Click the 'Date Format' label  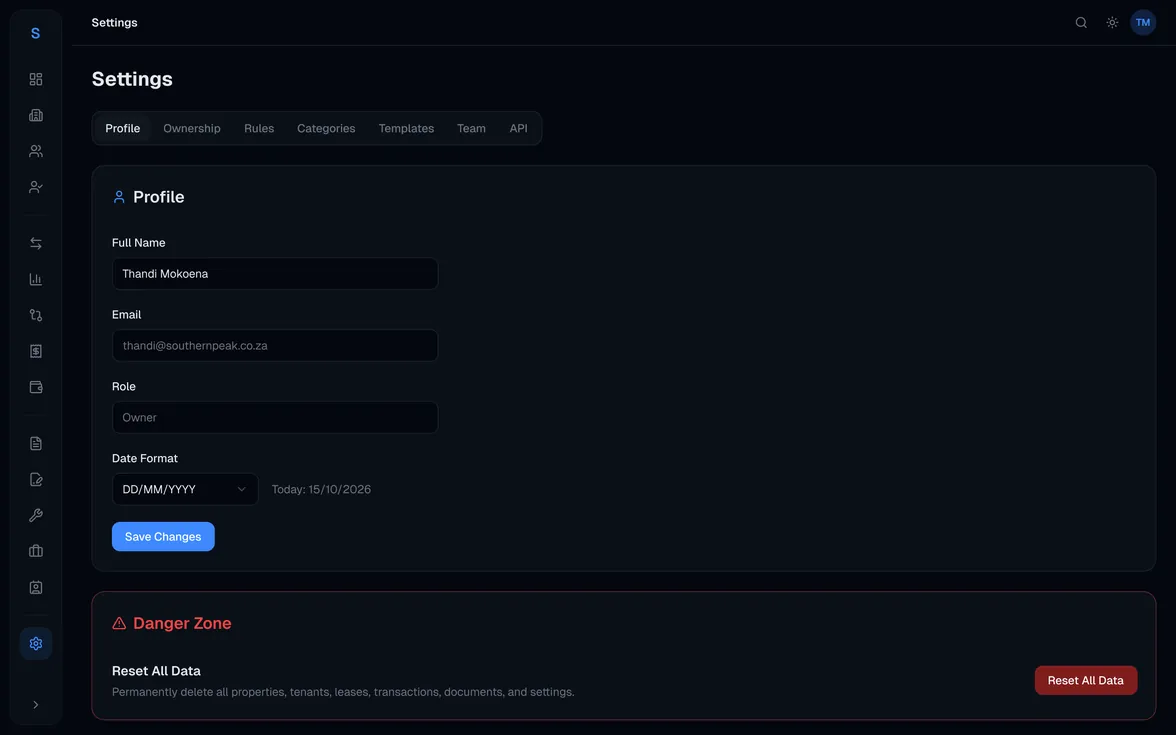point(145,458)
